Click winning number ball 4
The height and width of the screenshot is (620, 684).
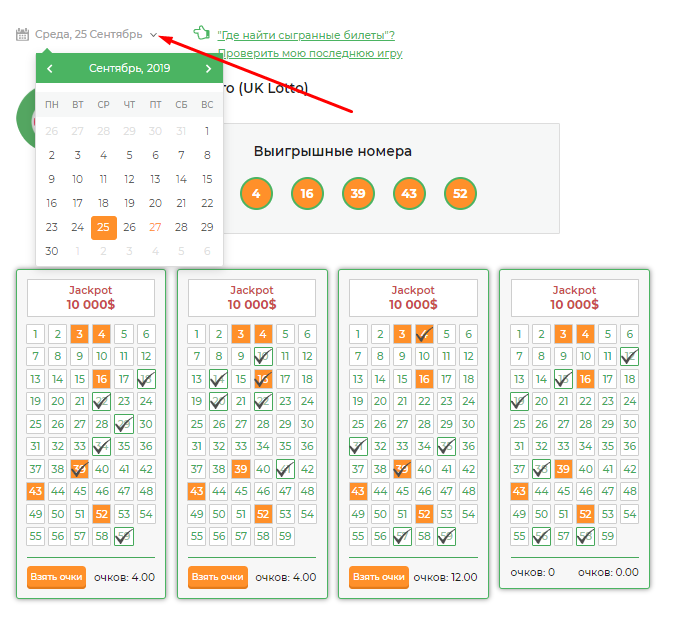(256, 193)
